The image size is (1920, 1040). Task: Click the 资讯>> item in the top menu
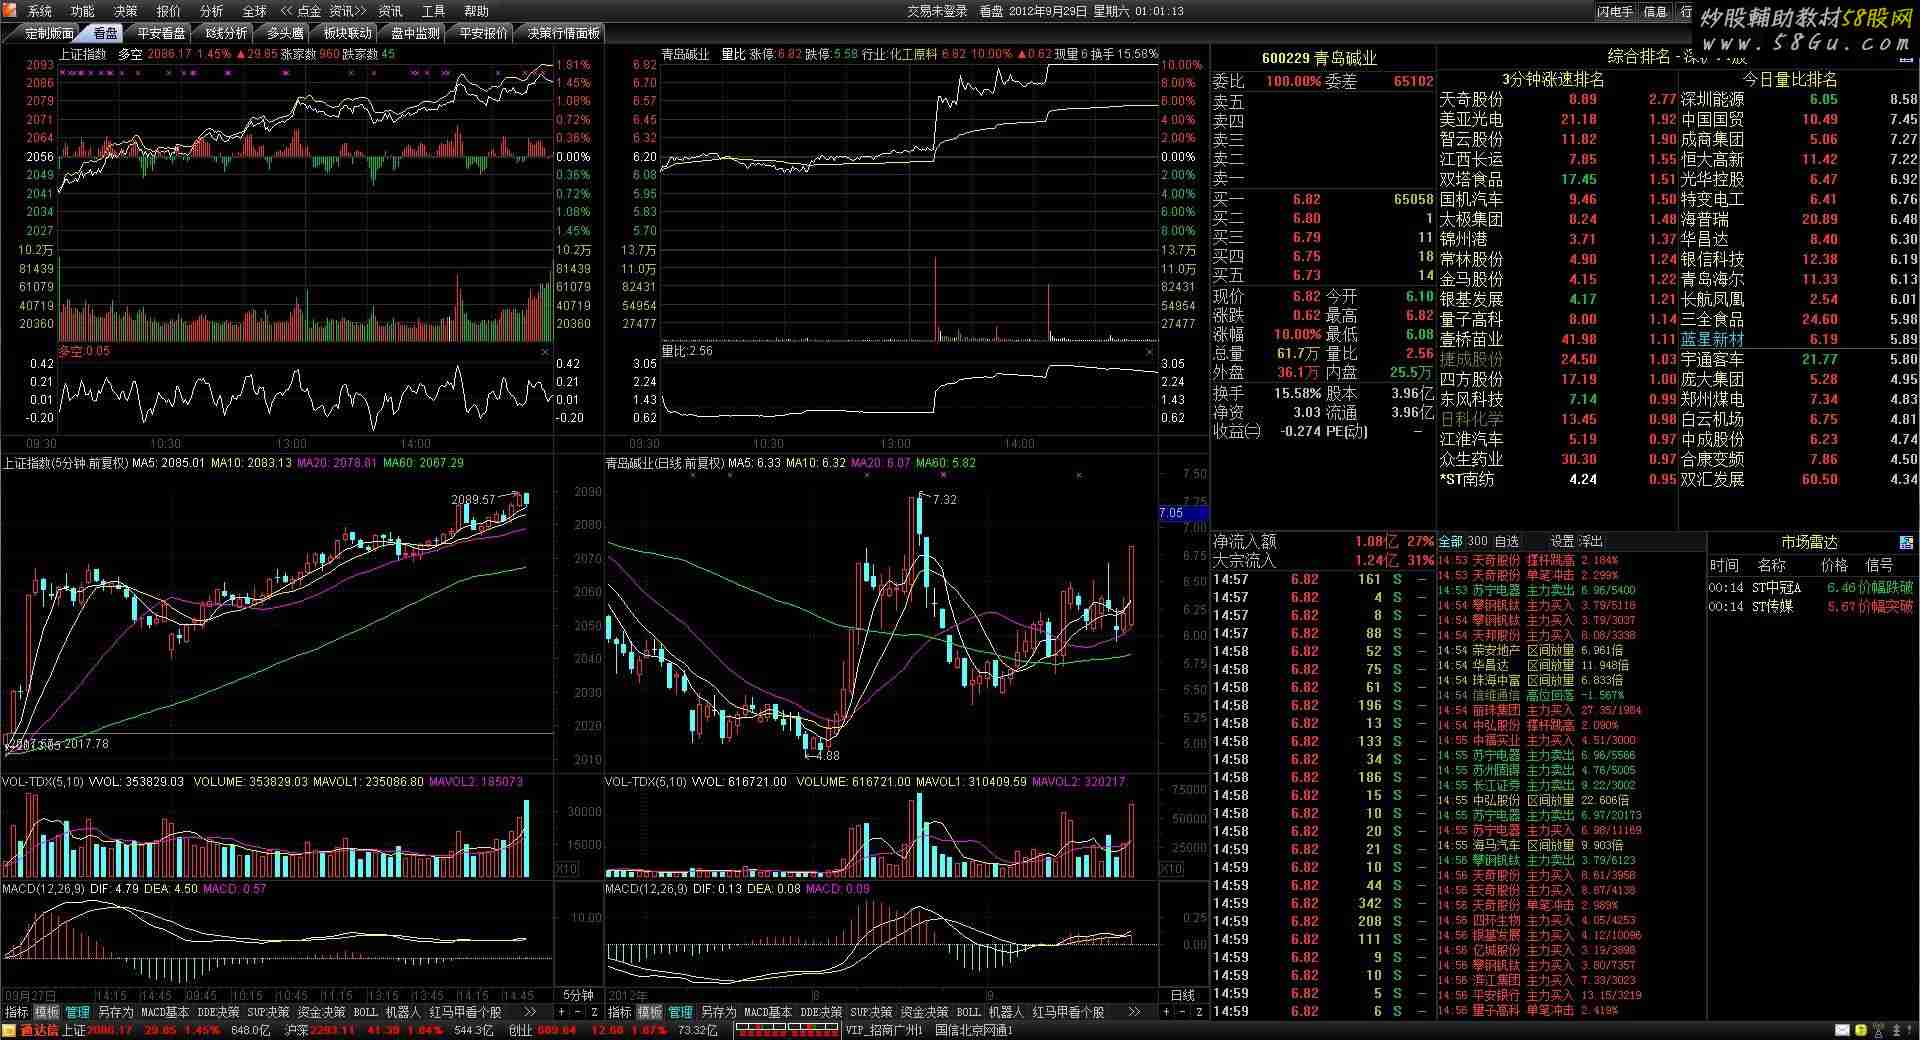[x=348, y=11]
